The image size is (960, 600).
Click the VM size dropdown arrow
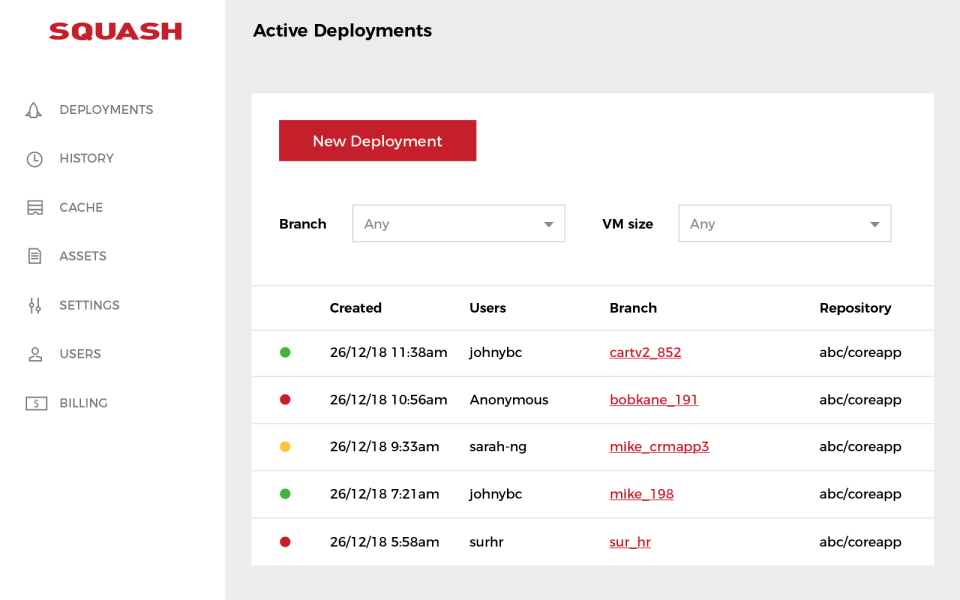click(x=874, y=225)
